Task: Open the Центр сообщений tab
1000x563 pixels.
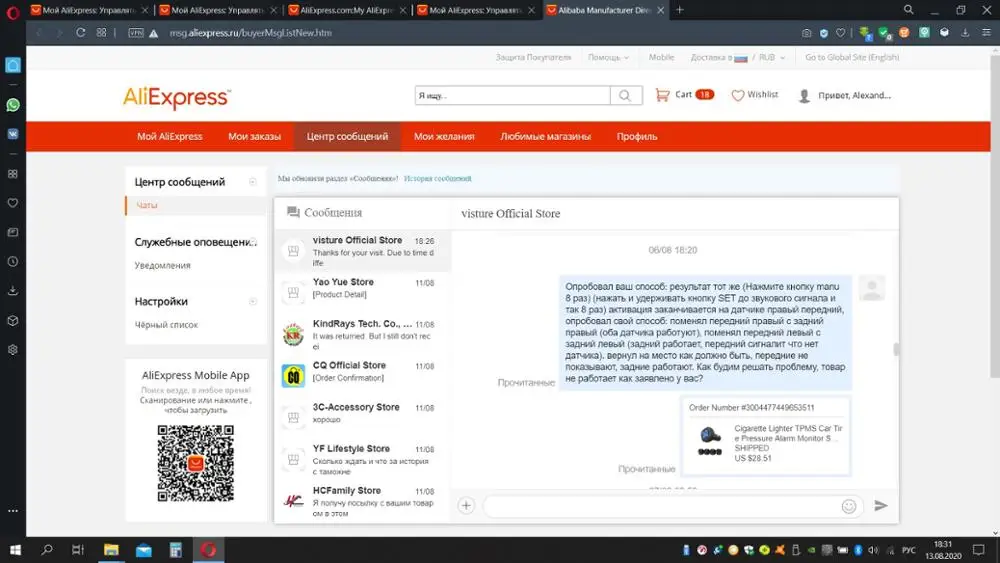Action: pyautogui.click(x=347, y=136)
